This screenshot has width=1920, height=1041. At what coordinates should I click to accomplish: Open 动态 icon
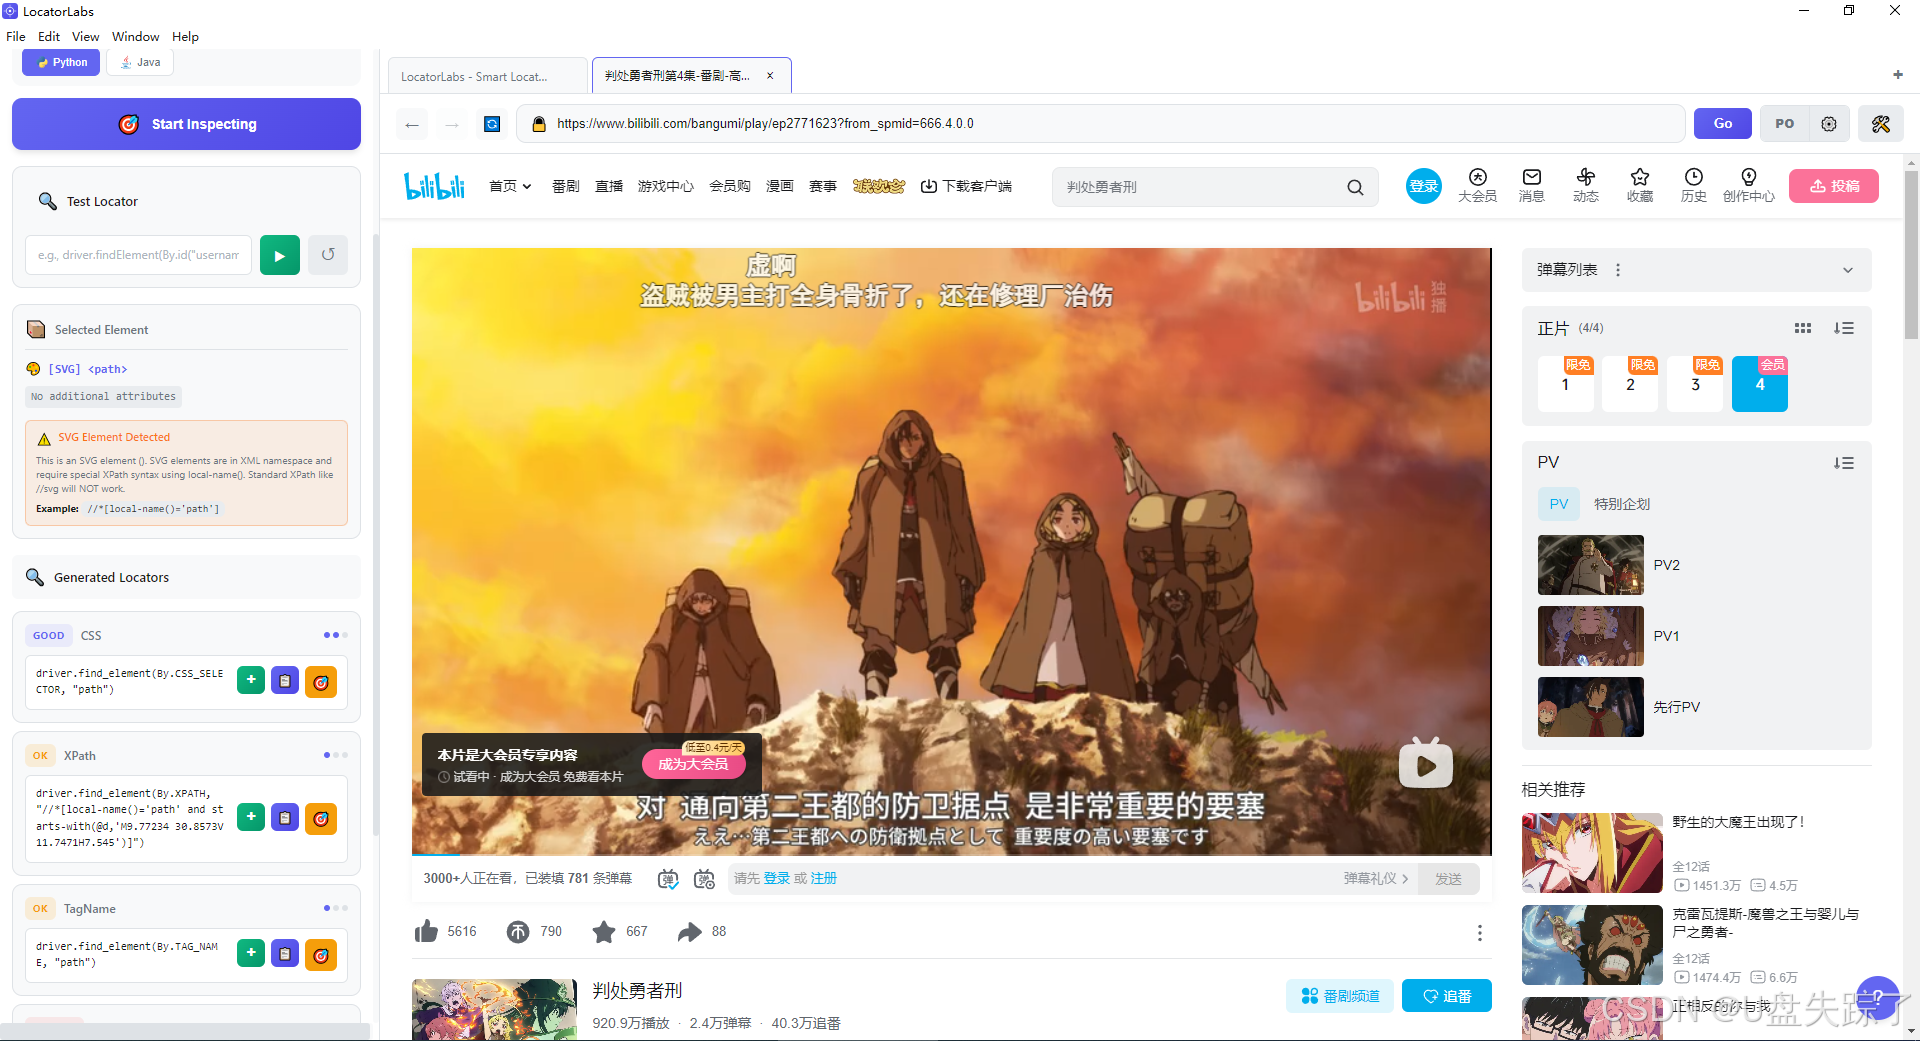click(x=1586, y=185)
